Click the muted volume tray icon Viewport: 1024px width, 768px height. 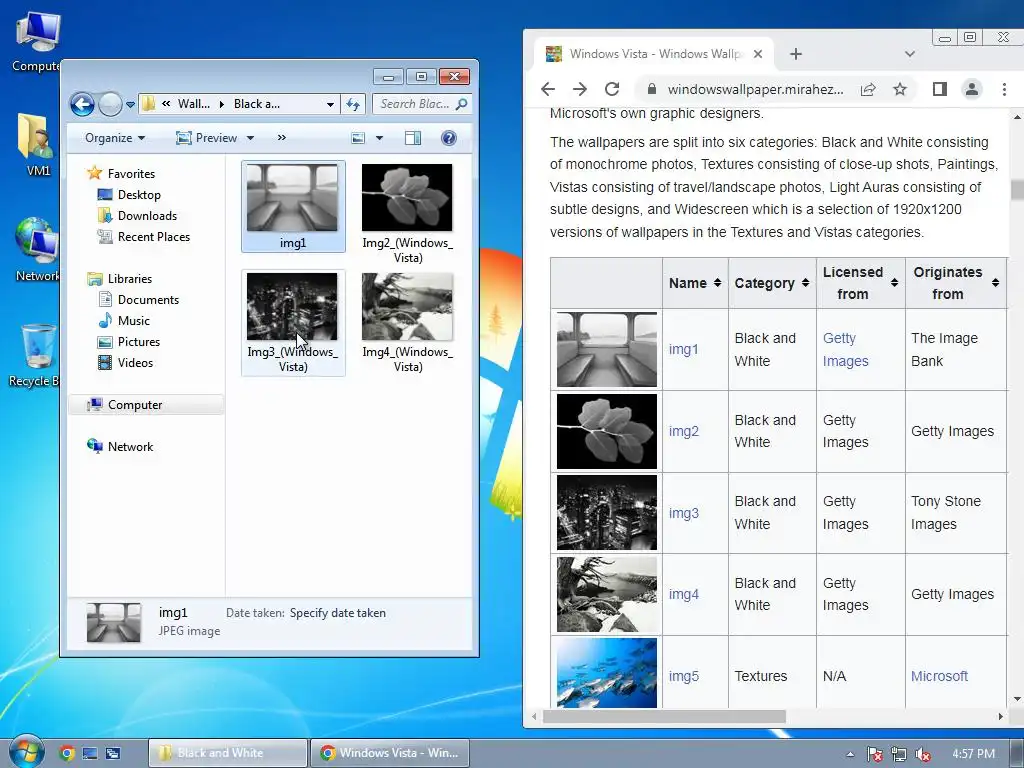click(x=922, y=754)
